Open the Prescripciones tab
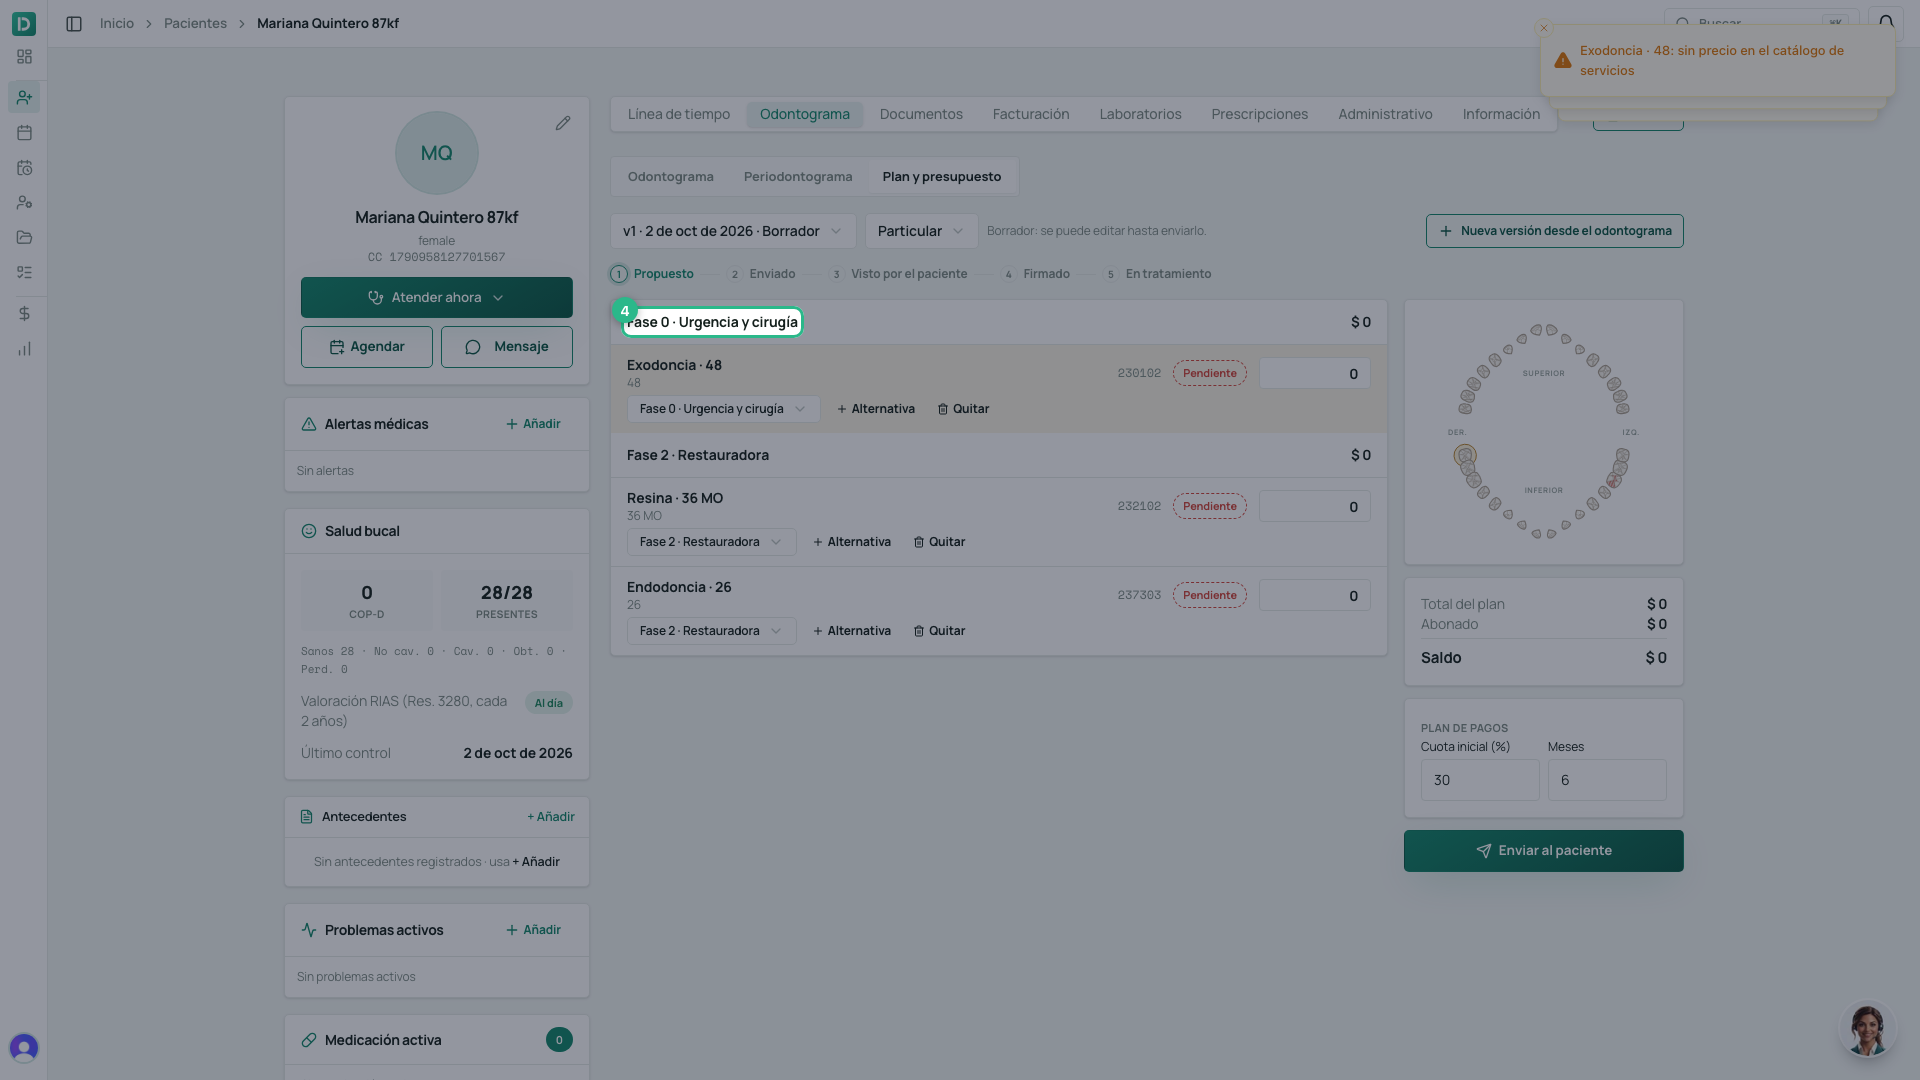The image size is (1920, 1080). (1259, 114)
